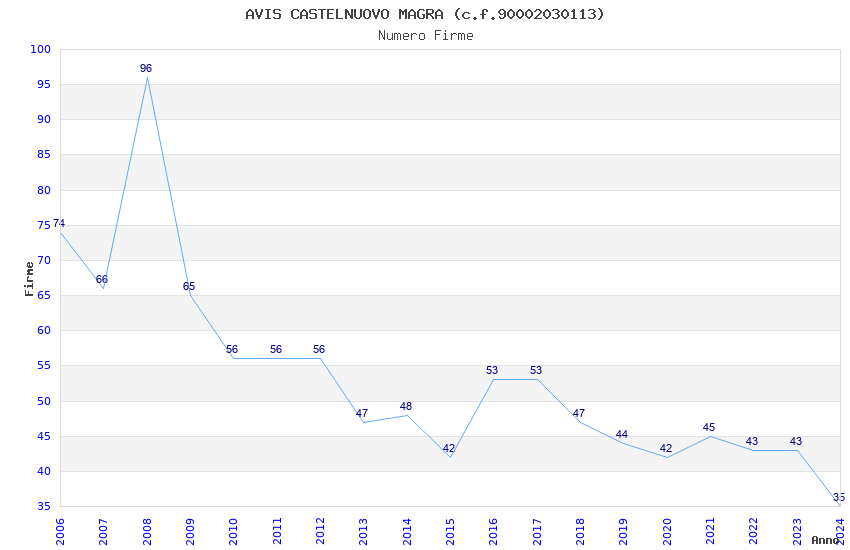Click the 2021 data label 45
Screen dimensions: 850x550
point(709,428)
